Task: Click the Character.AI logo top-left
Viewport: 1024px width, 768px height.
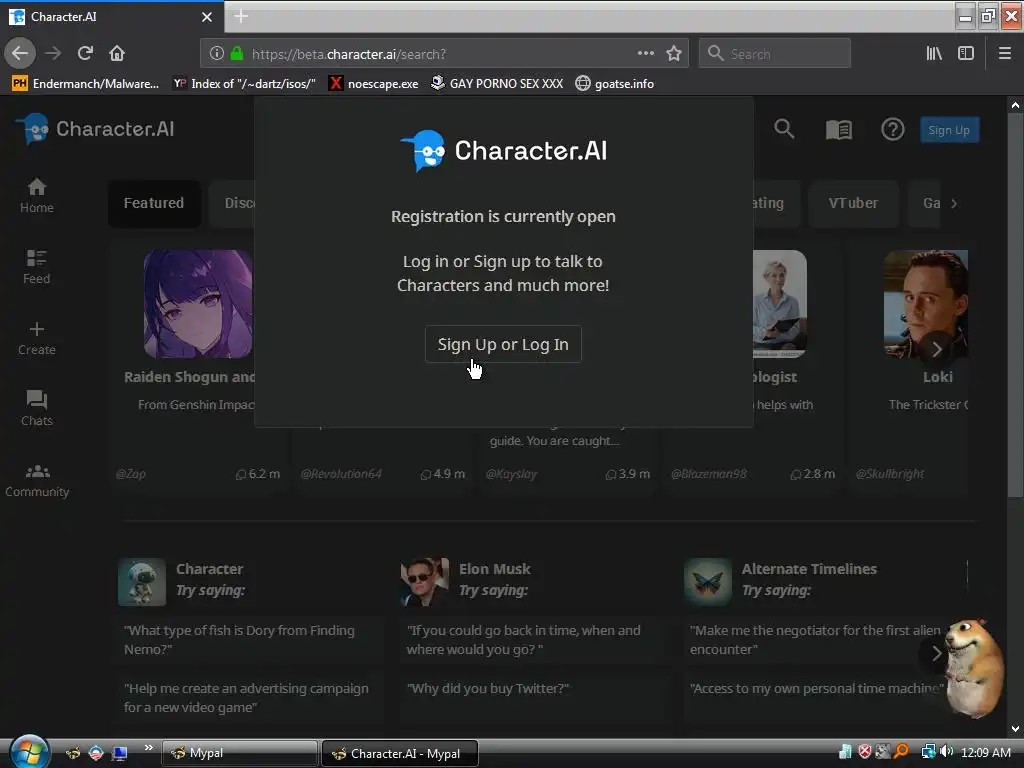Action: pos(95,129)
